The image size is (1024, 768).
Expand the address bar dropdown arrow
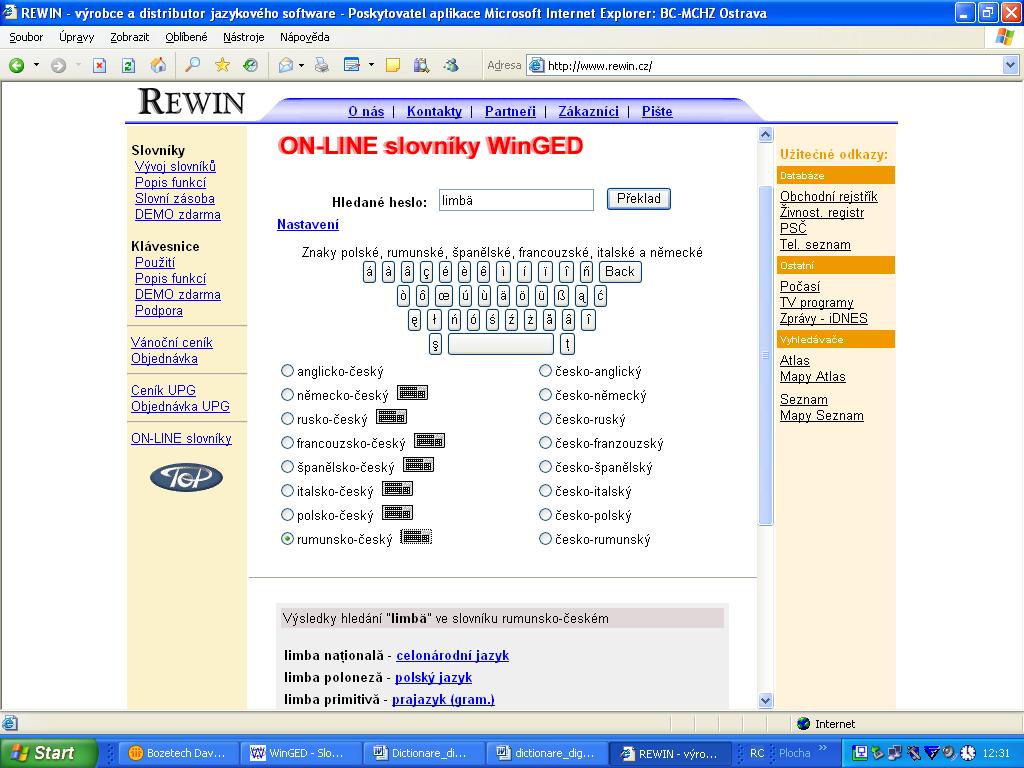pyautogui.click(x=1010, y=65)
